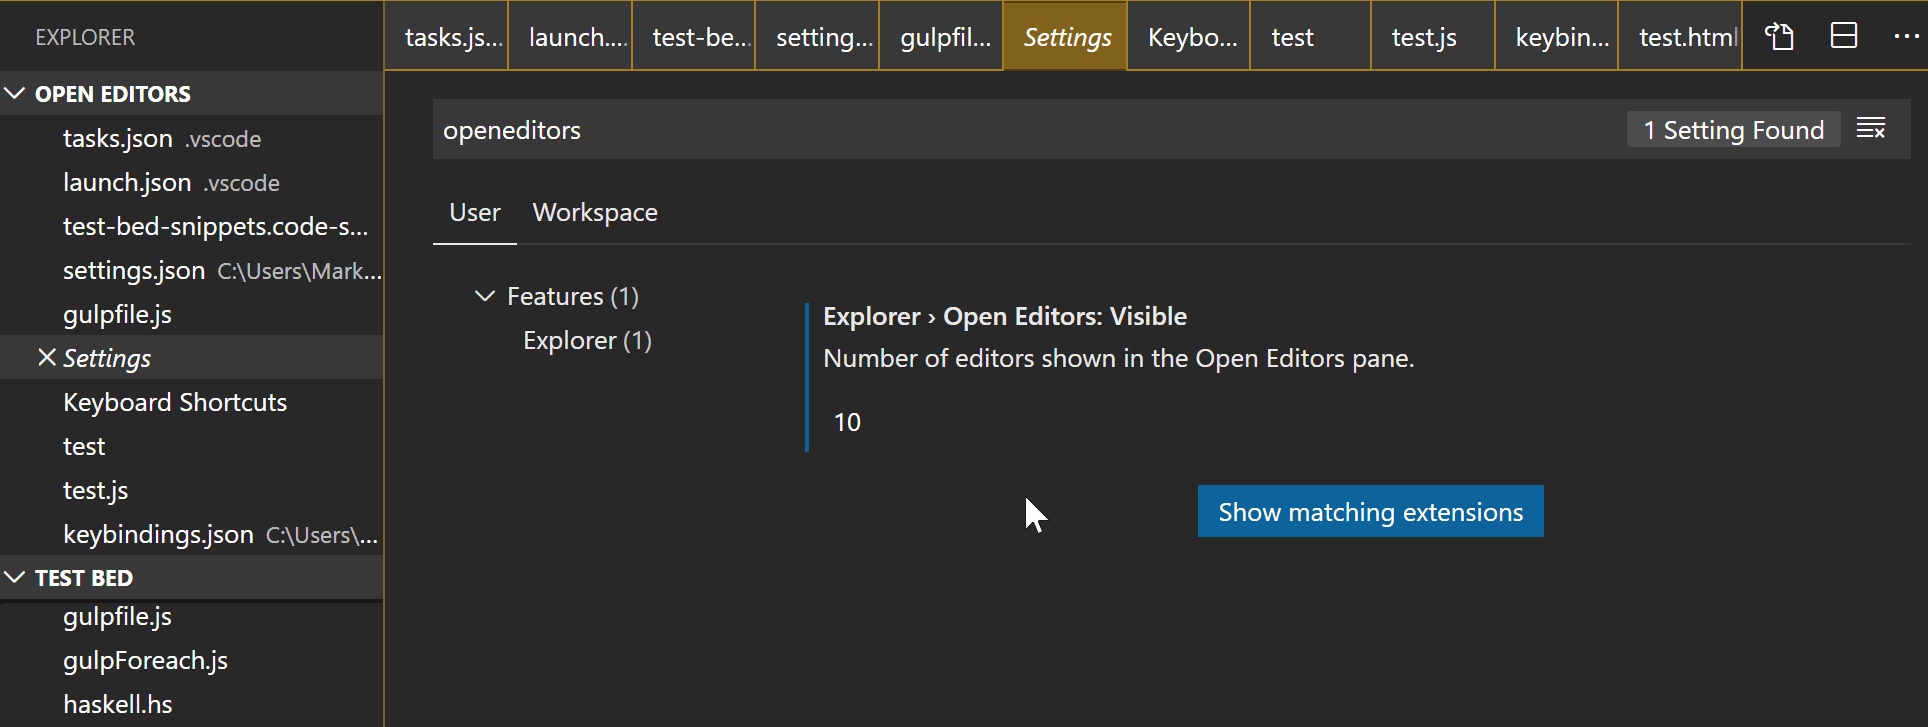Select launch.json in Open Editors
The image size is (1928, 727).
[127, 183]
